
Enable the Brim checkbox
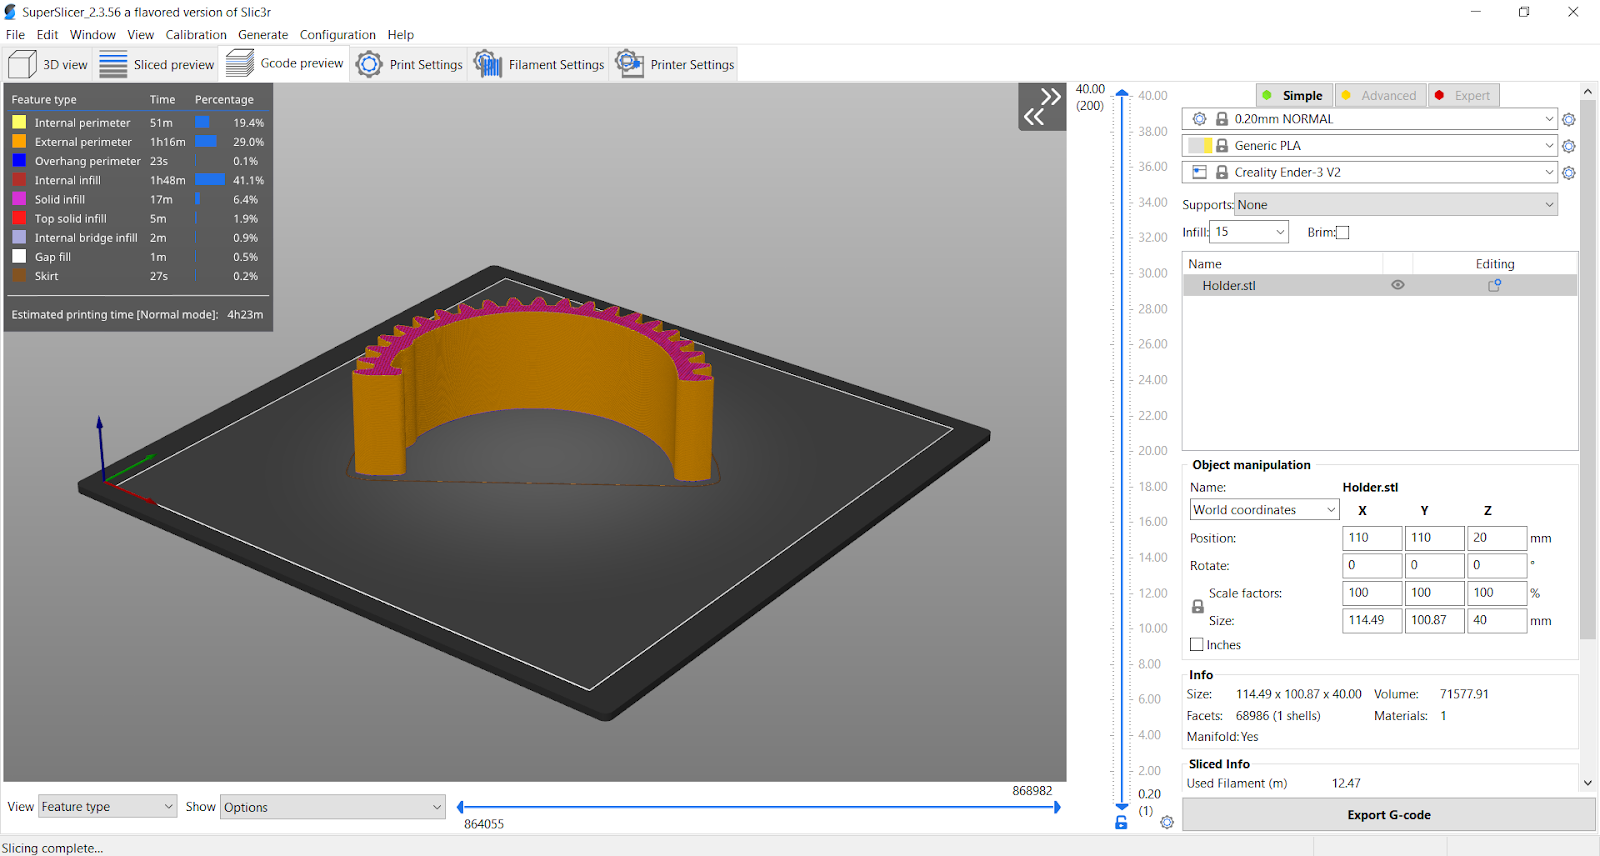click(x=1342, y=233)
